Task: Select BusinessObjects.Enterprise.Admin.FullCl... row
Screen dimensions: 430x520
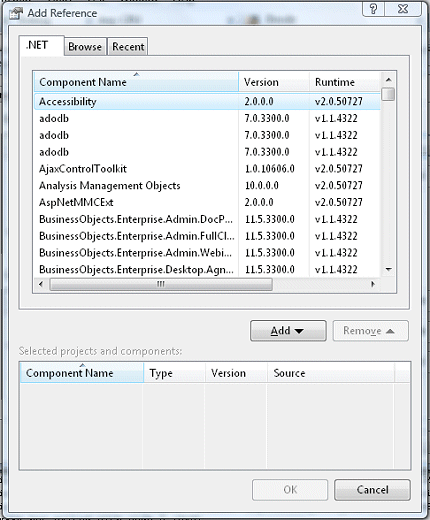Action: (207, 236)
